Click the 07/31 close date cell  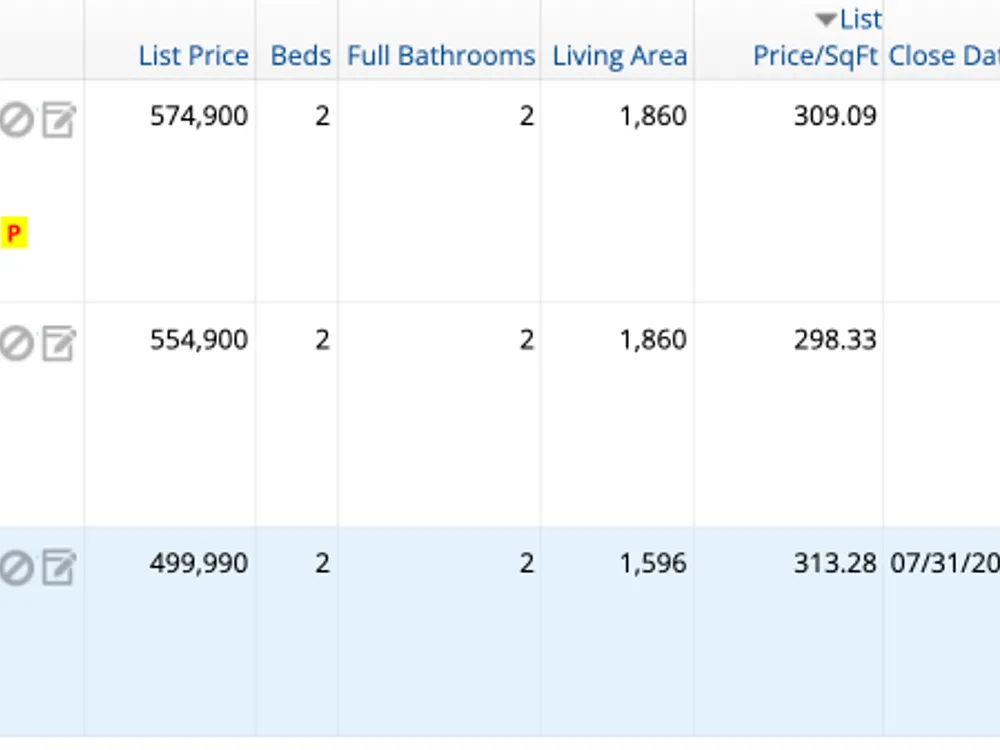pos(945,564)
